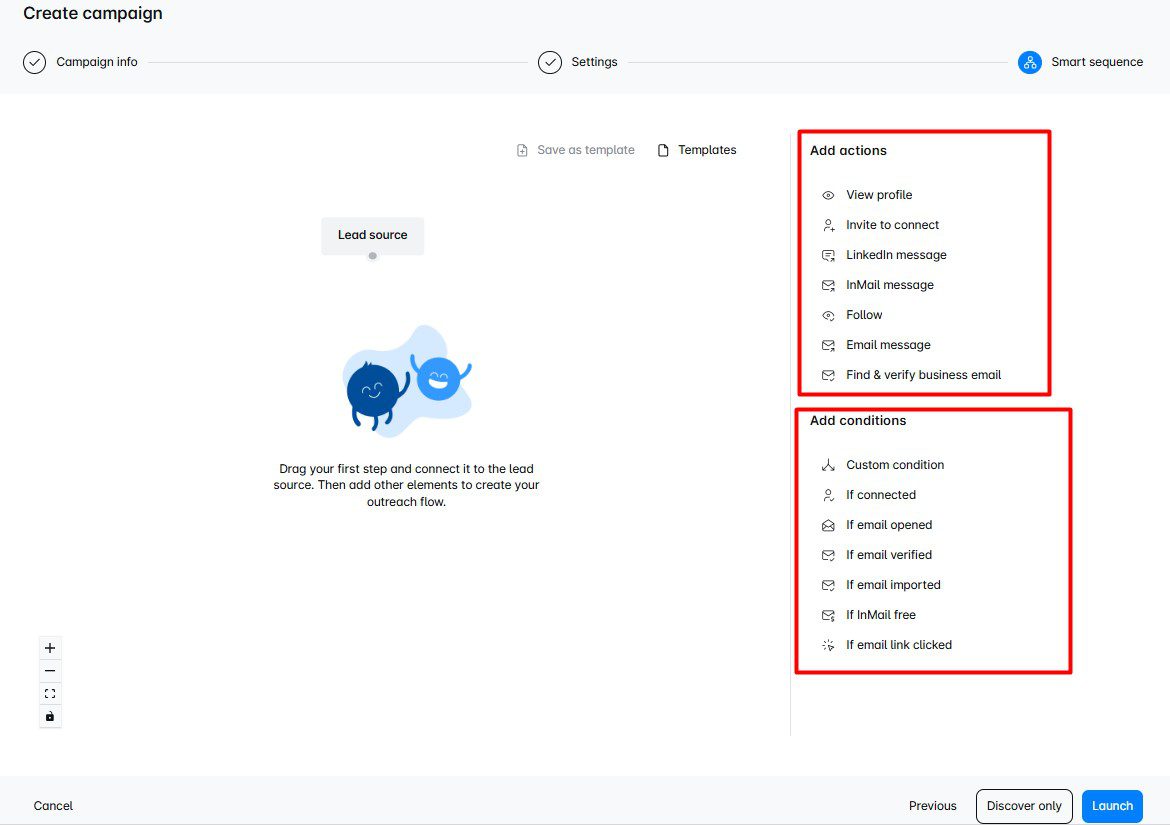
Task: Click the Lead source connector dot
Action: pyautogui.click(x=372, y=256)
